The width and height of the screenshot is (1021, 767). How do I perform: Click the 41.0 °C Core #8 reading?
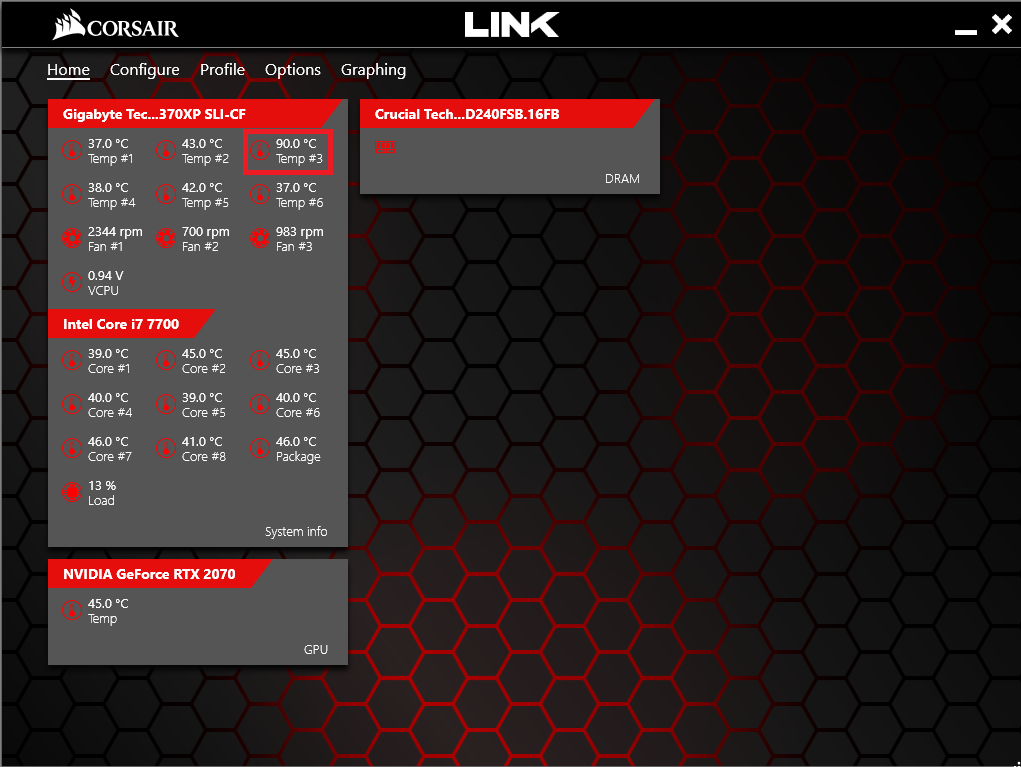tap(202, 441)
